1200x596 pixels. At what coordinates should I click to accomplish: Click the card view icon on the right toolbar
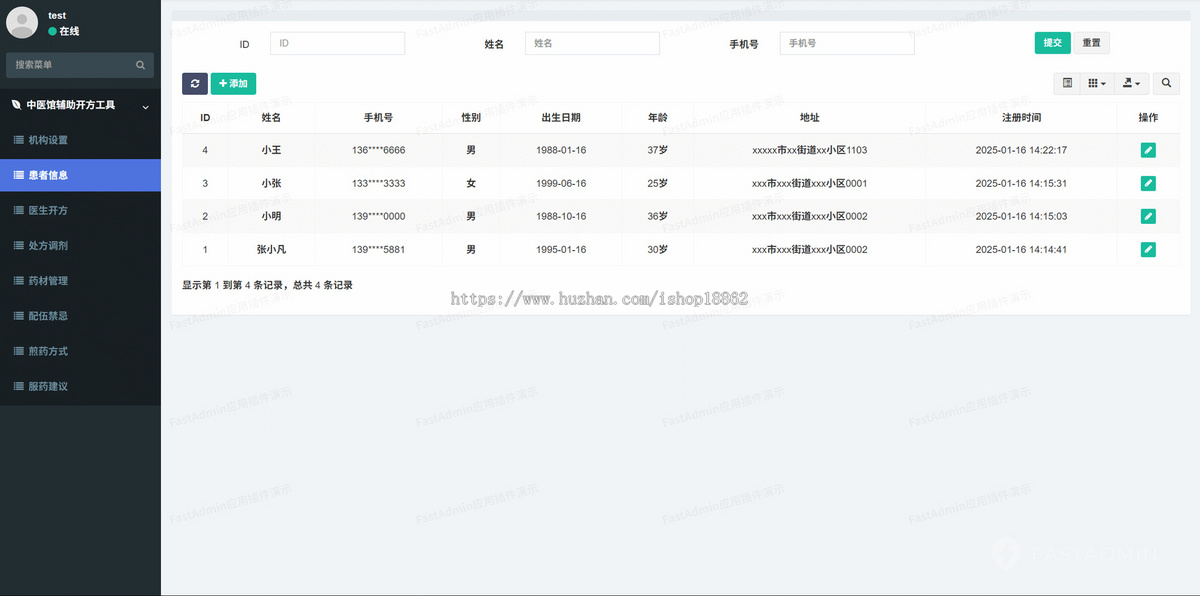tap(1067, 83)
